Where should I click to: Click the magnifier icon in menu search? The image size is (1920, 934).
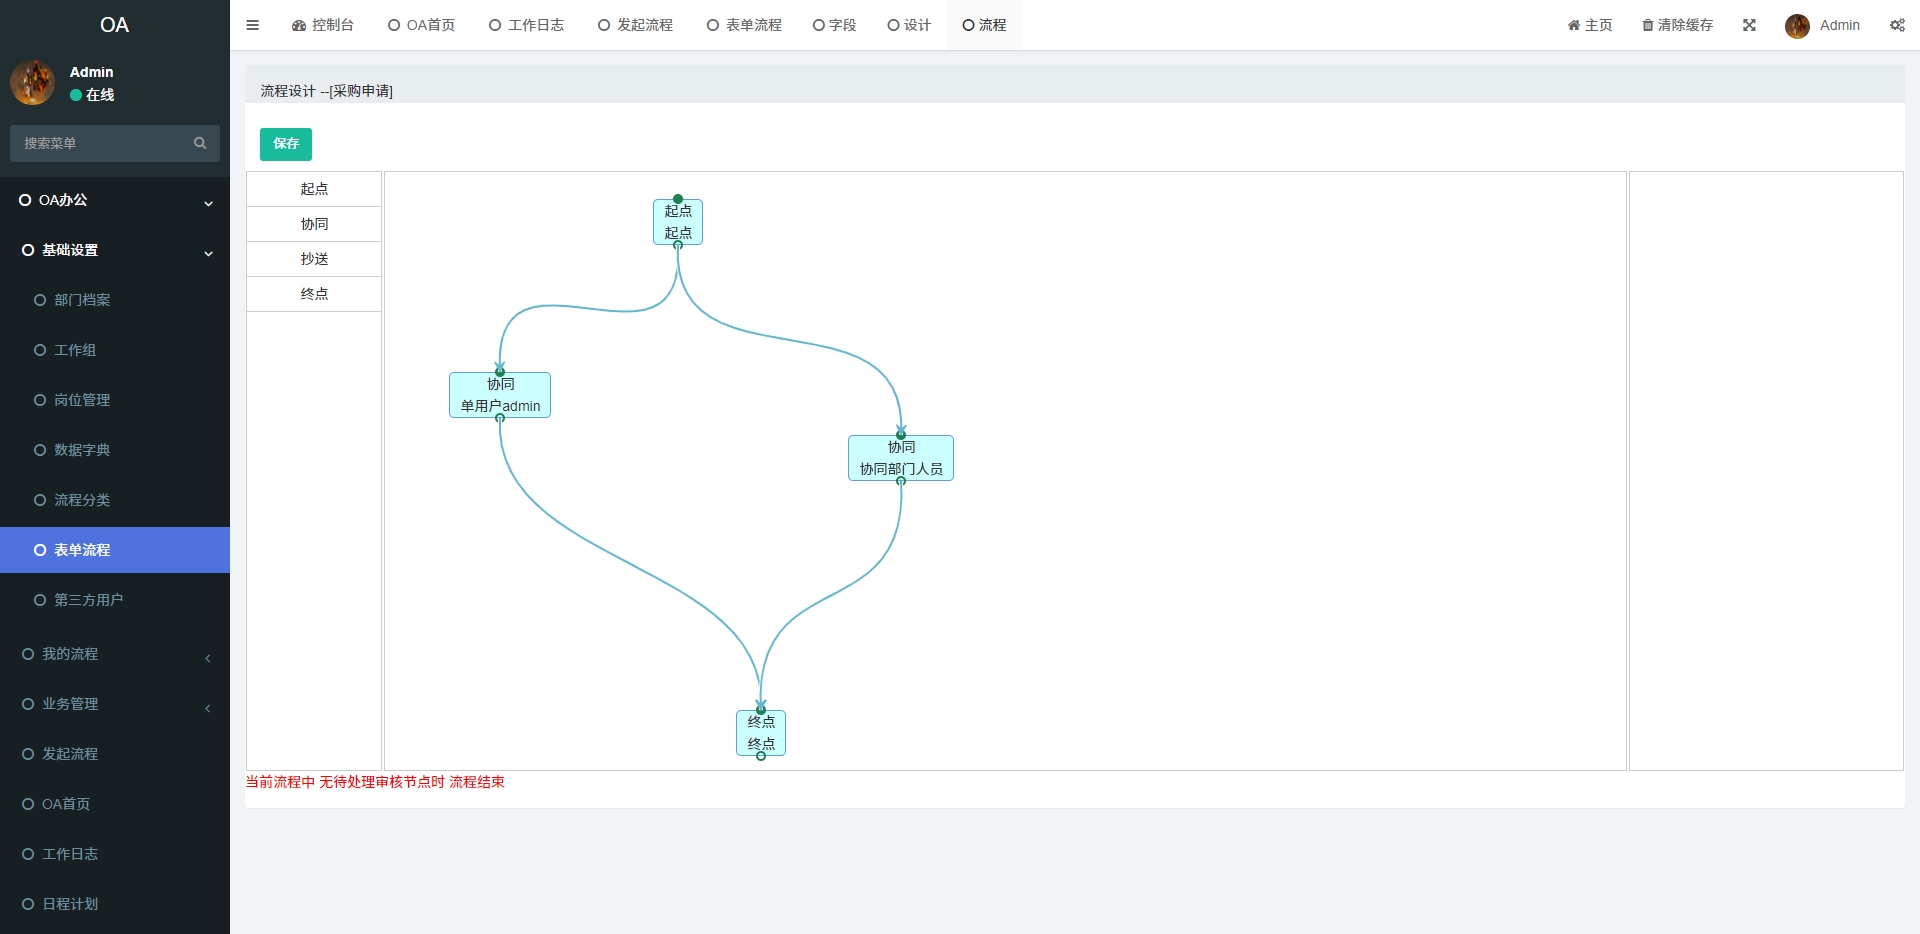pos(200,143)
